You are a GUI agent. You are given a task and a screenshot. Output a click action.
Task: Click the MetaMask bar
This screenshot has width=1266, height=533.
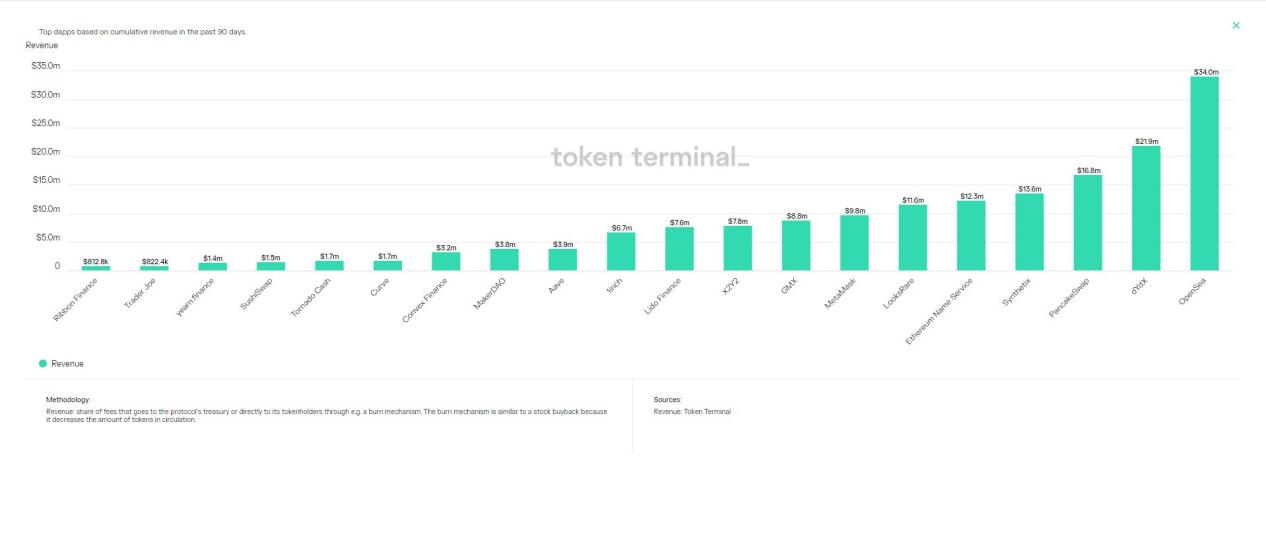pos(854,243)
